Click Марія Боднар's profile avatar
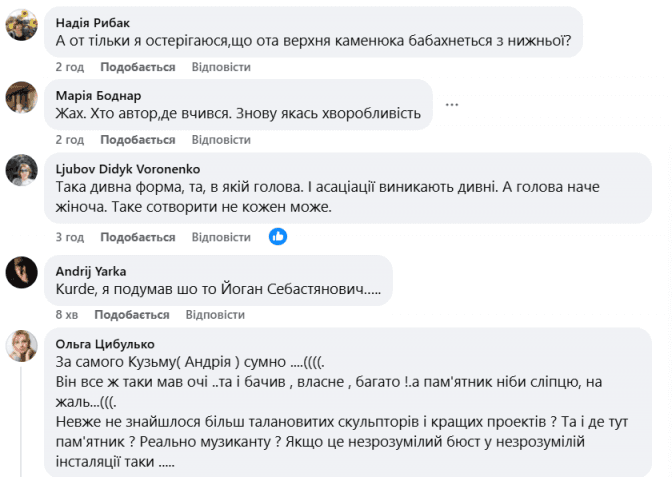 [22, 98]
